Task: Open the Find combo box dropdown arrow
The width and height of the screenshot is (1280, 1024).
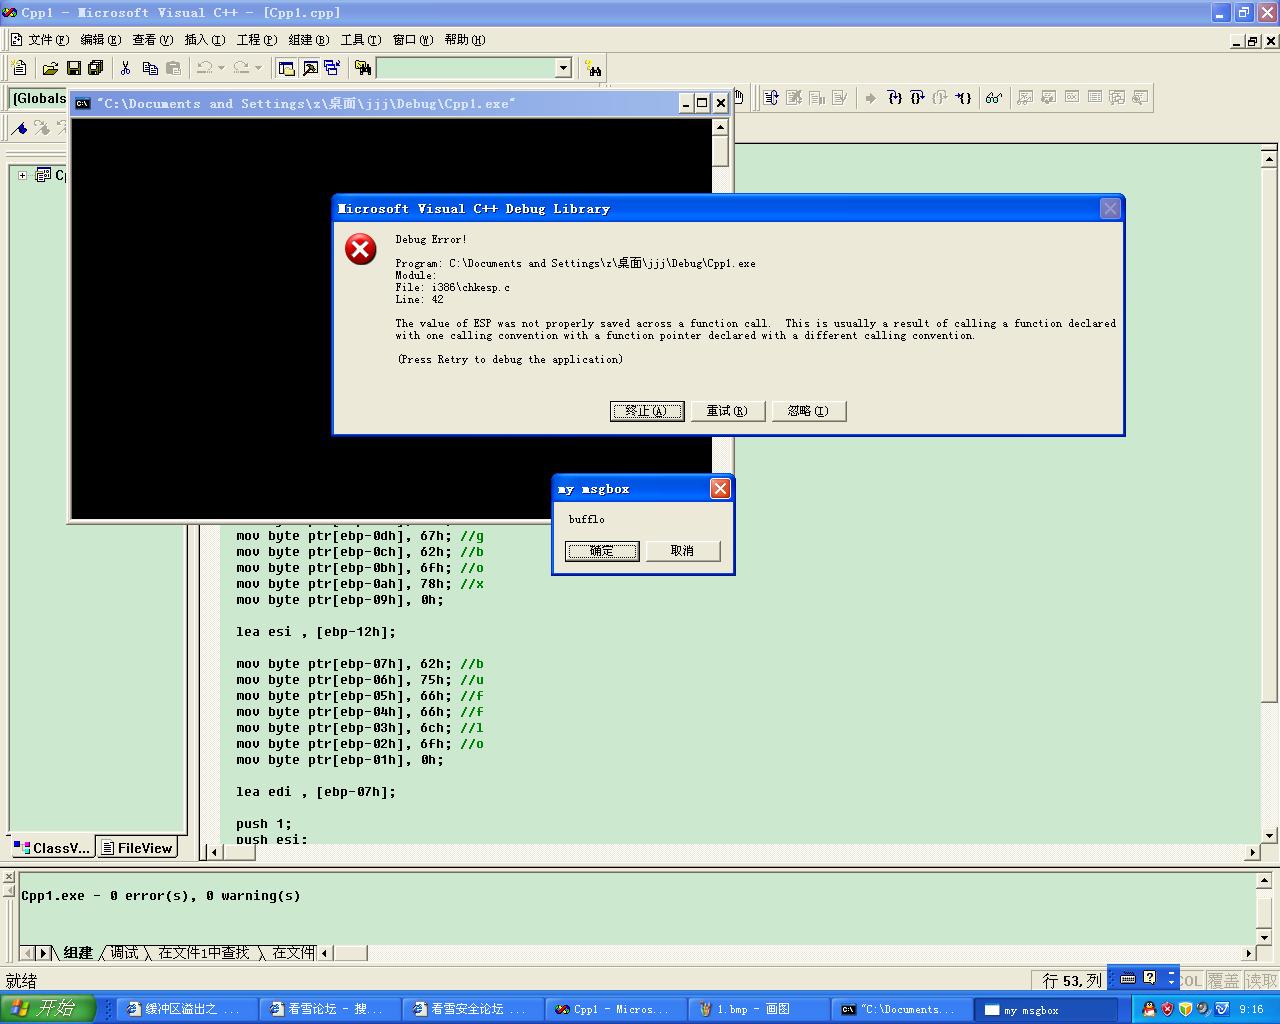Action: pos(563,68)
